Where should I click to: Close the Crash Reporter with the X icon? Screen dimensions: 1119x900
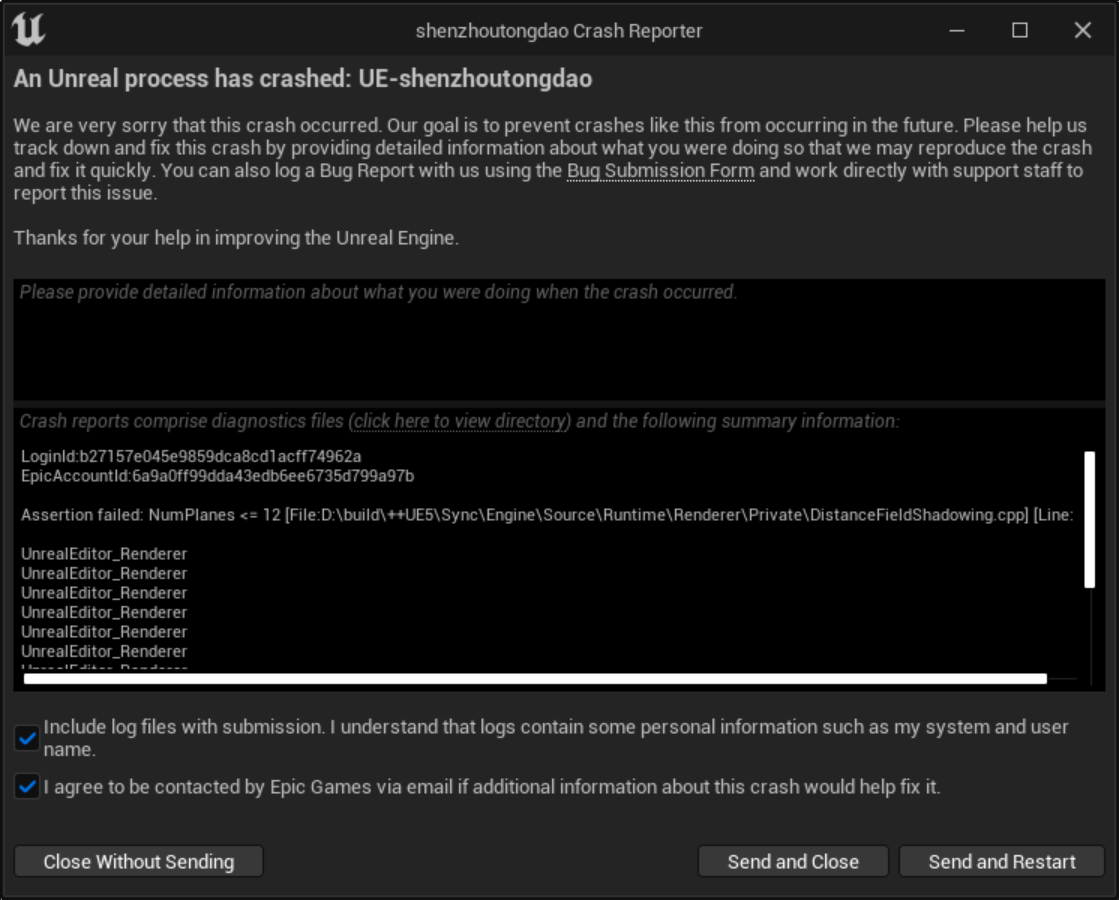(x=1083, y=31)
